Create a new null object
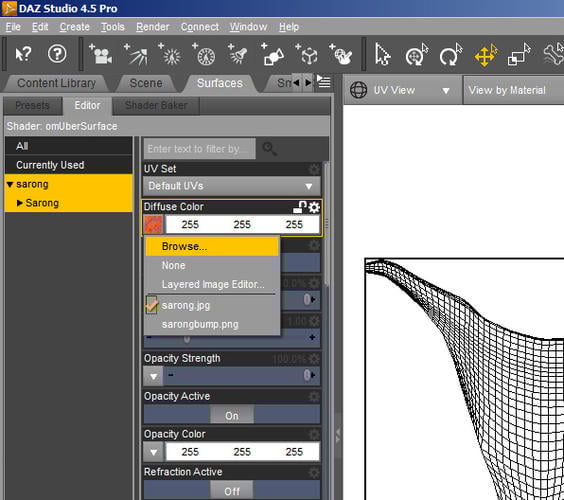This screenshot has width=564, height=500. click(x=306, y=54)
